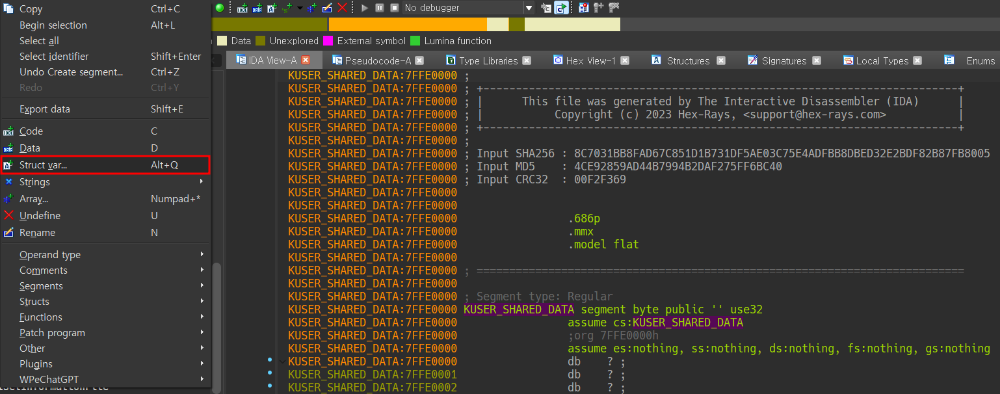Click 'assume cs:KUSER_SHARED_DATA' line
Screen dimensions: 1000x394
point(656,322)
